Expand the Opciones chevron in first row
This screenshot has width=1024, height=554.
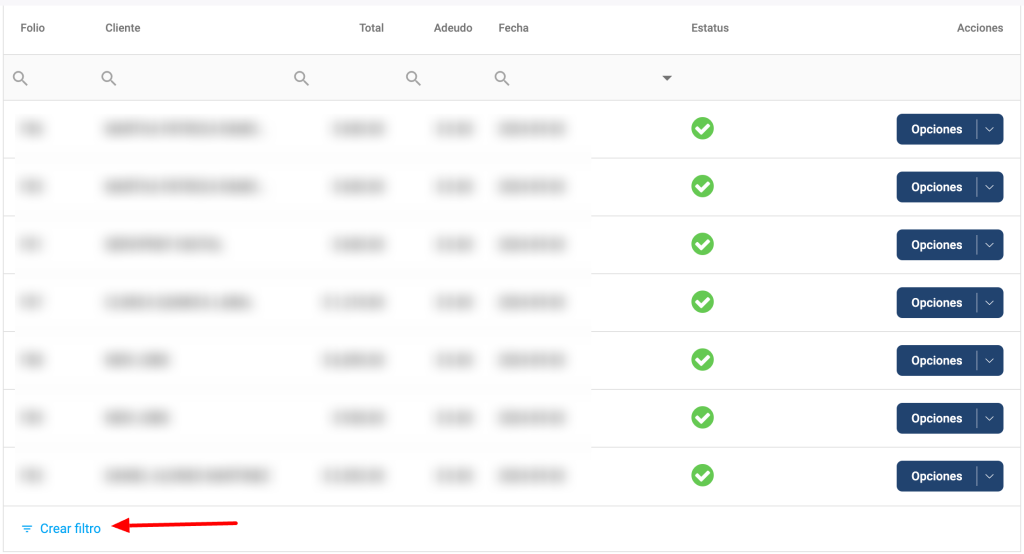click(x=990, y=129)
